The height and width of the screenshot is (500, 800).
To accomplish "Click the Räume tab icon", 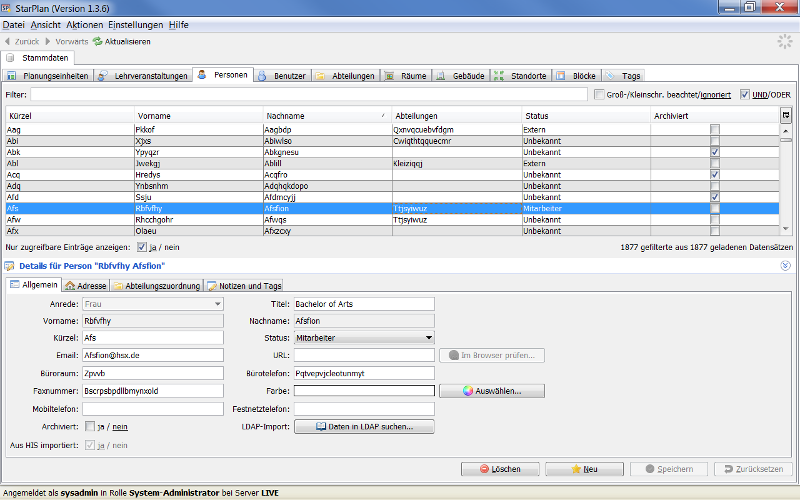I will point(389,76).
